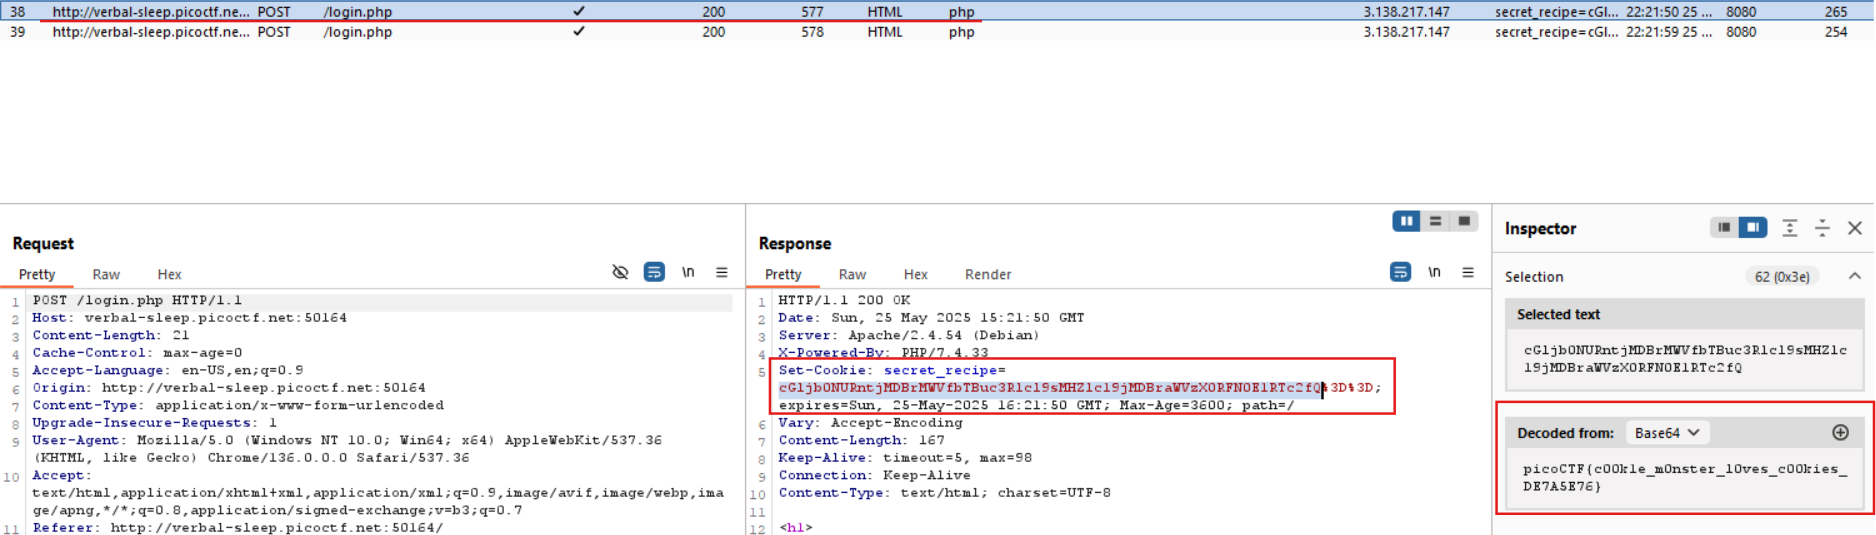
Task: Expand all Inspector sections
Action: [x=1790, y=228]
